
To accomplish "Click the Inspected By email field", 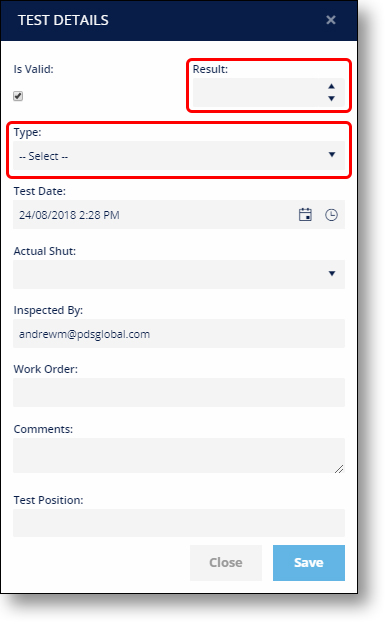I will point(179,333).
